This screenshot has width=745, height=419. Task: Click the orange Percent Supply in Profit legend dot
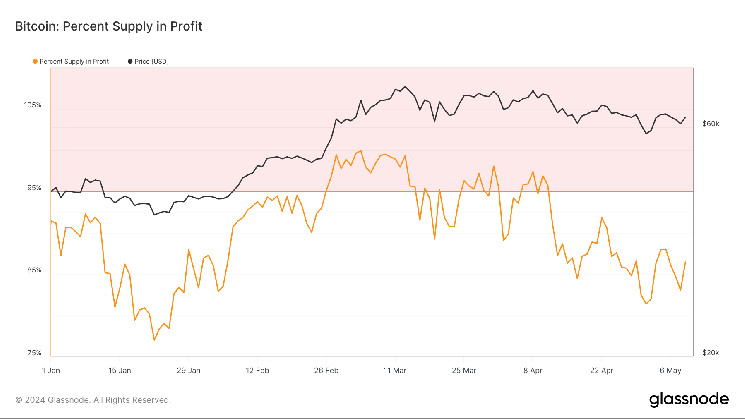point(33,61)
